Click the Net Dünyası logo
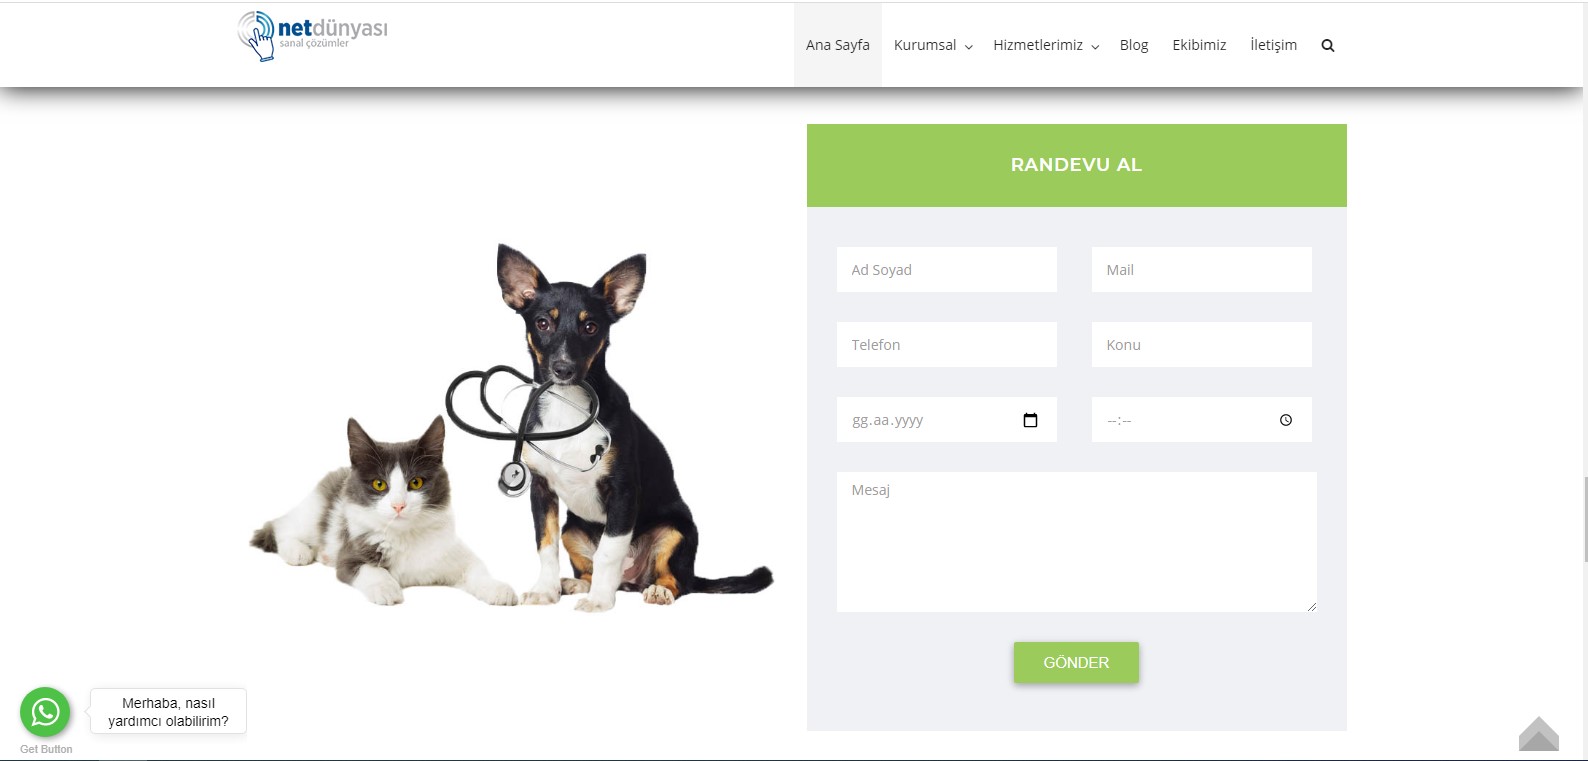The height and width of the screenshot is (761, 1588). point(312,36)
